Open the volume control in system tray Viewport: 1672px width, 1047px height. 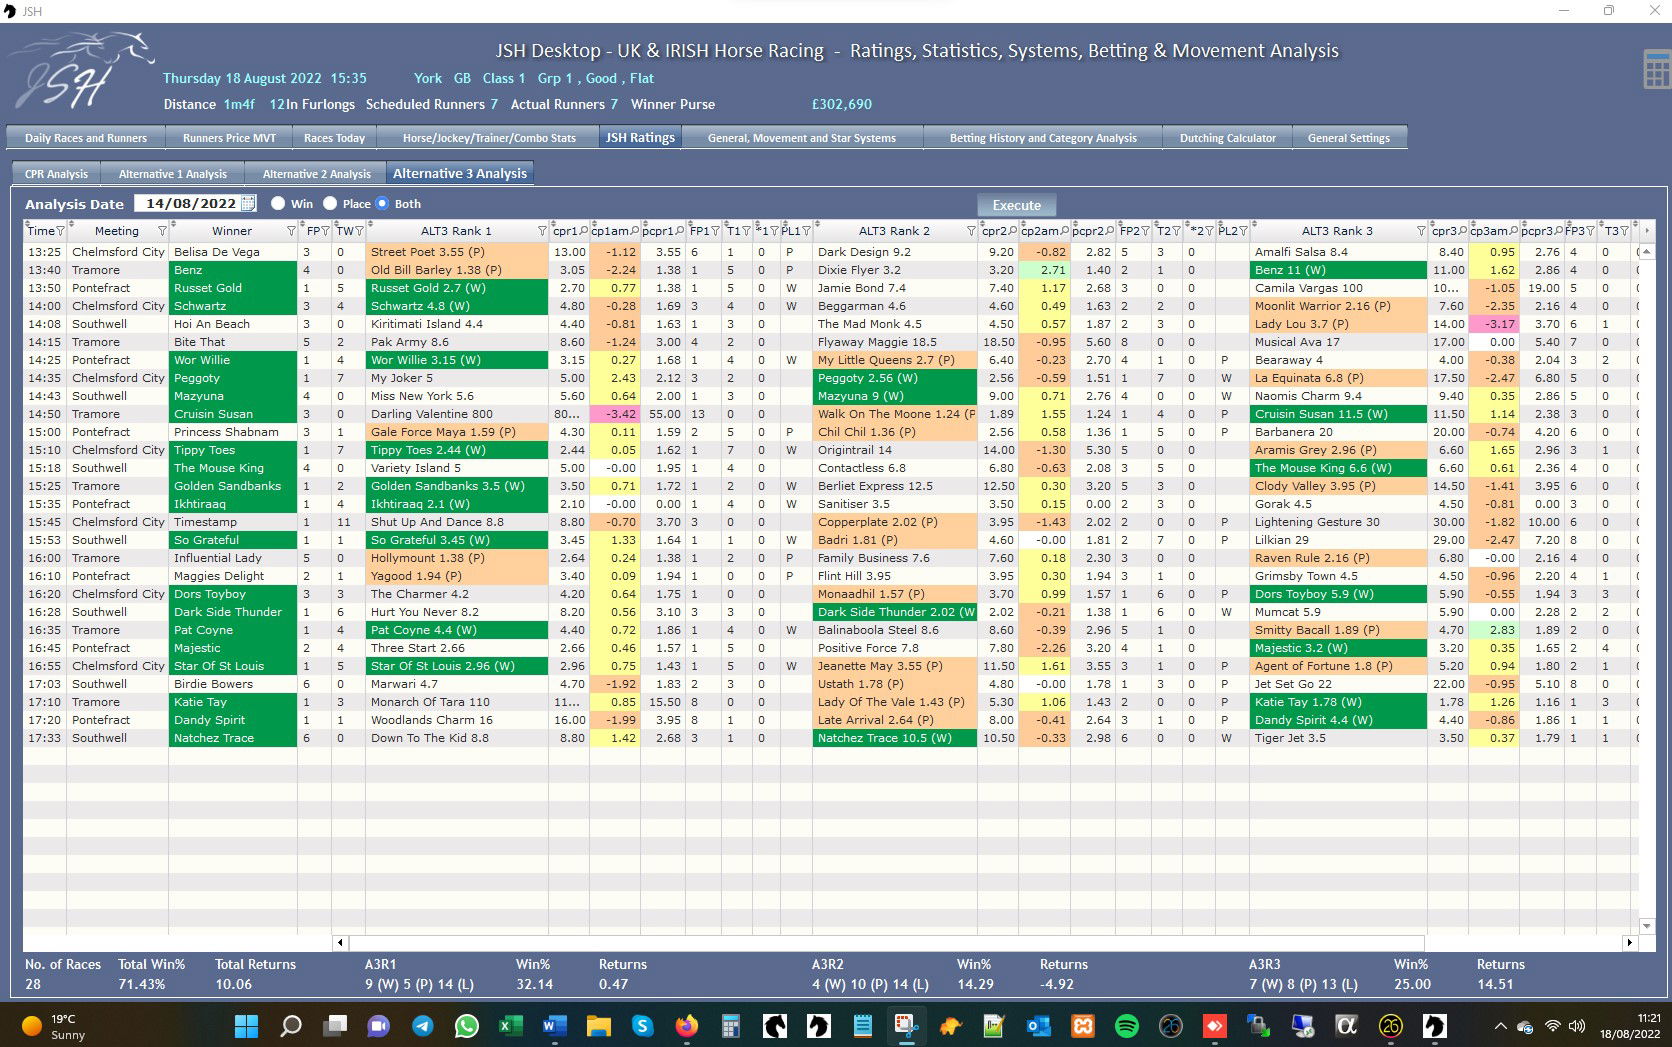click(x=1577, y=1026)
